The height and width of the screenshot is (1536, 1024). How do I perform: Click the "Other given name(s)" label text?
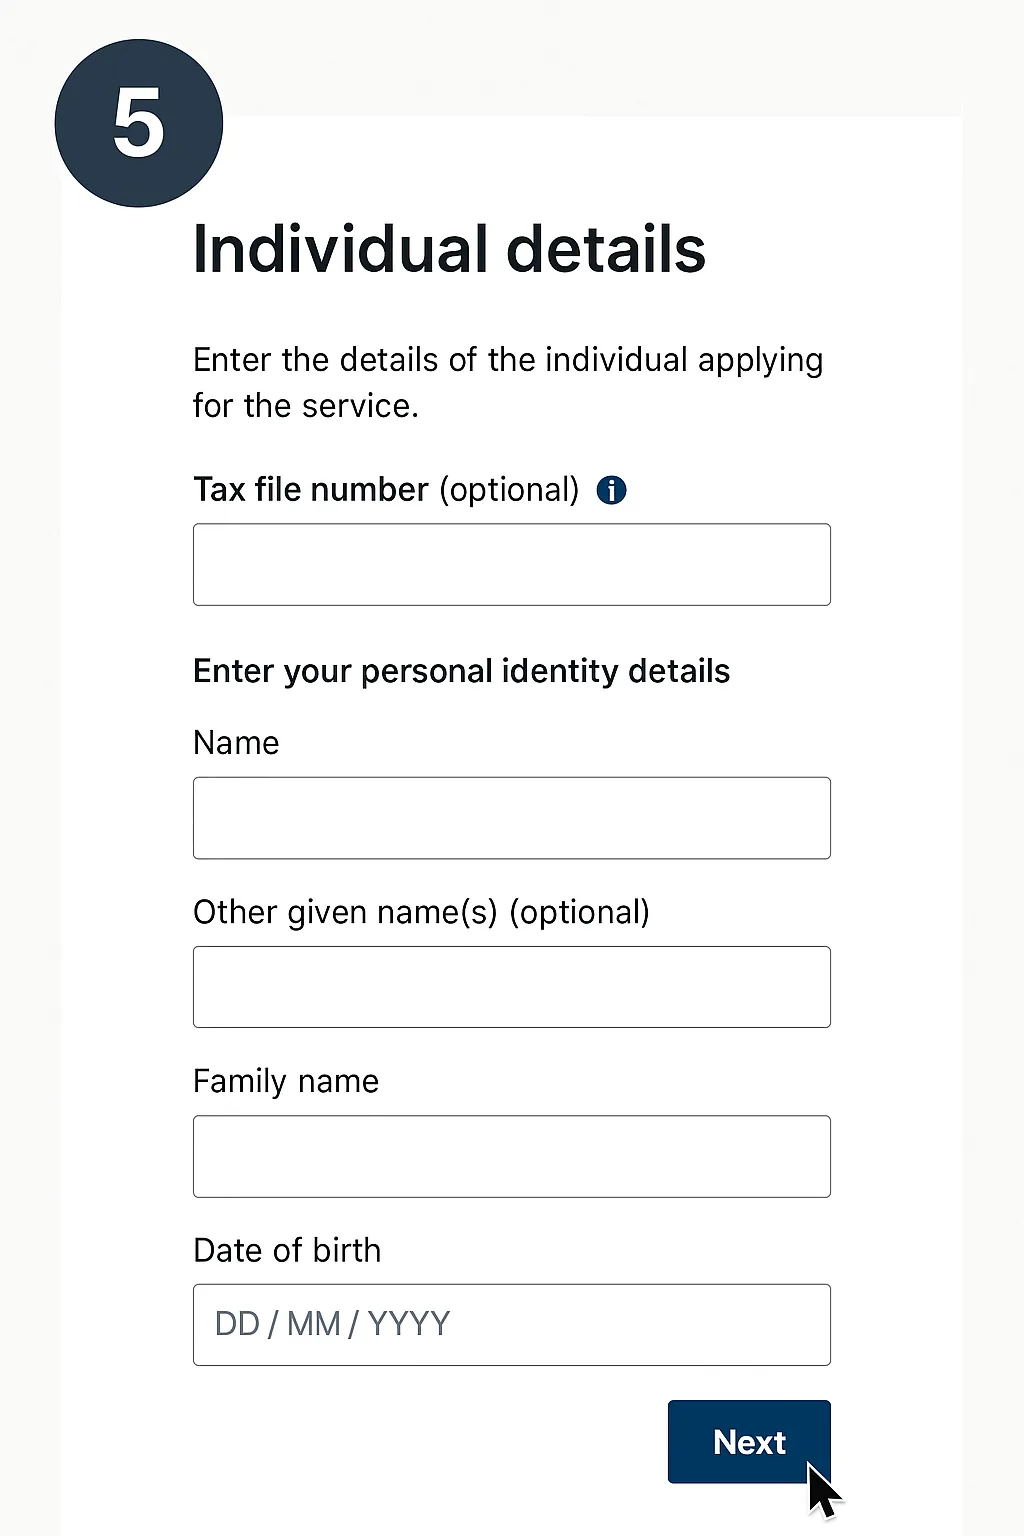pyautogui.click(x=345, y=912)
